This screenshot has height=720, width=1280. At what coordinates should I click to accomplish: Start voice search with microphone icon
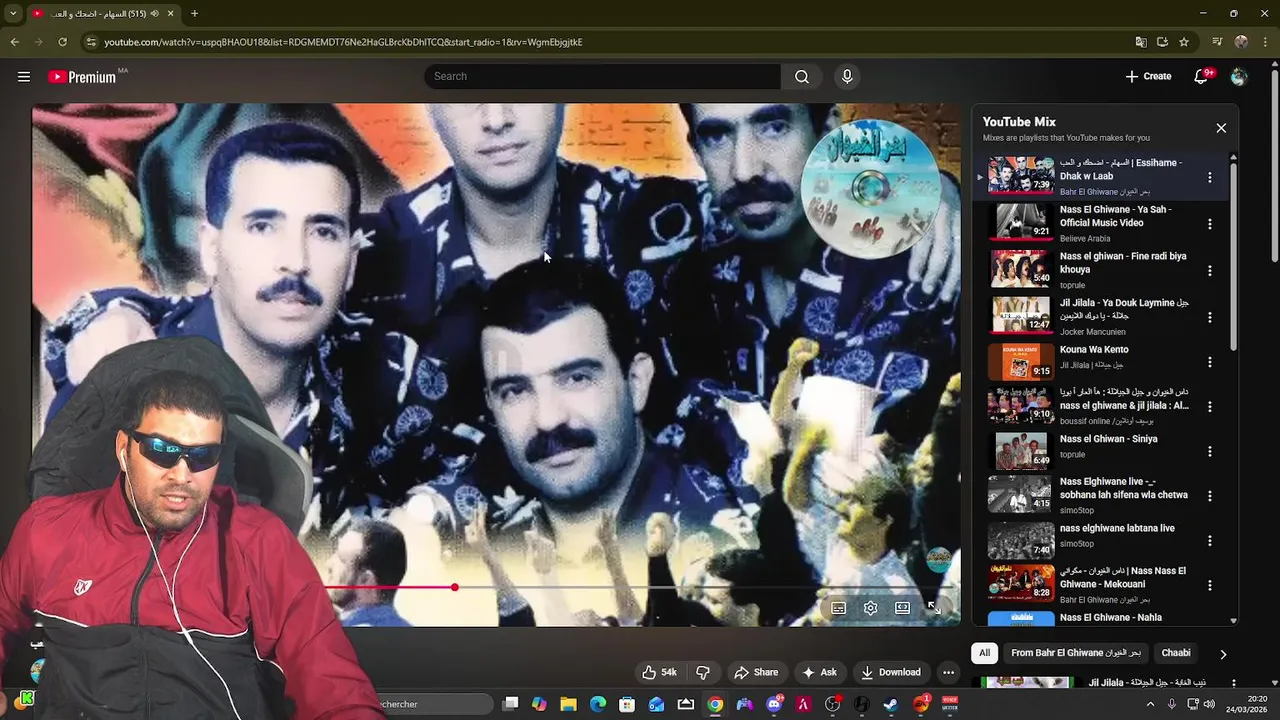coord(847,77)
